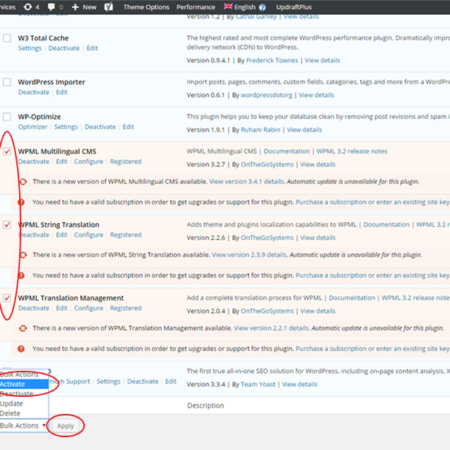Open WP-Optimize Settings link
This screenshot has width=450, height=450.
[x=66, y=127]
